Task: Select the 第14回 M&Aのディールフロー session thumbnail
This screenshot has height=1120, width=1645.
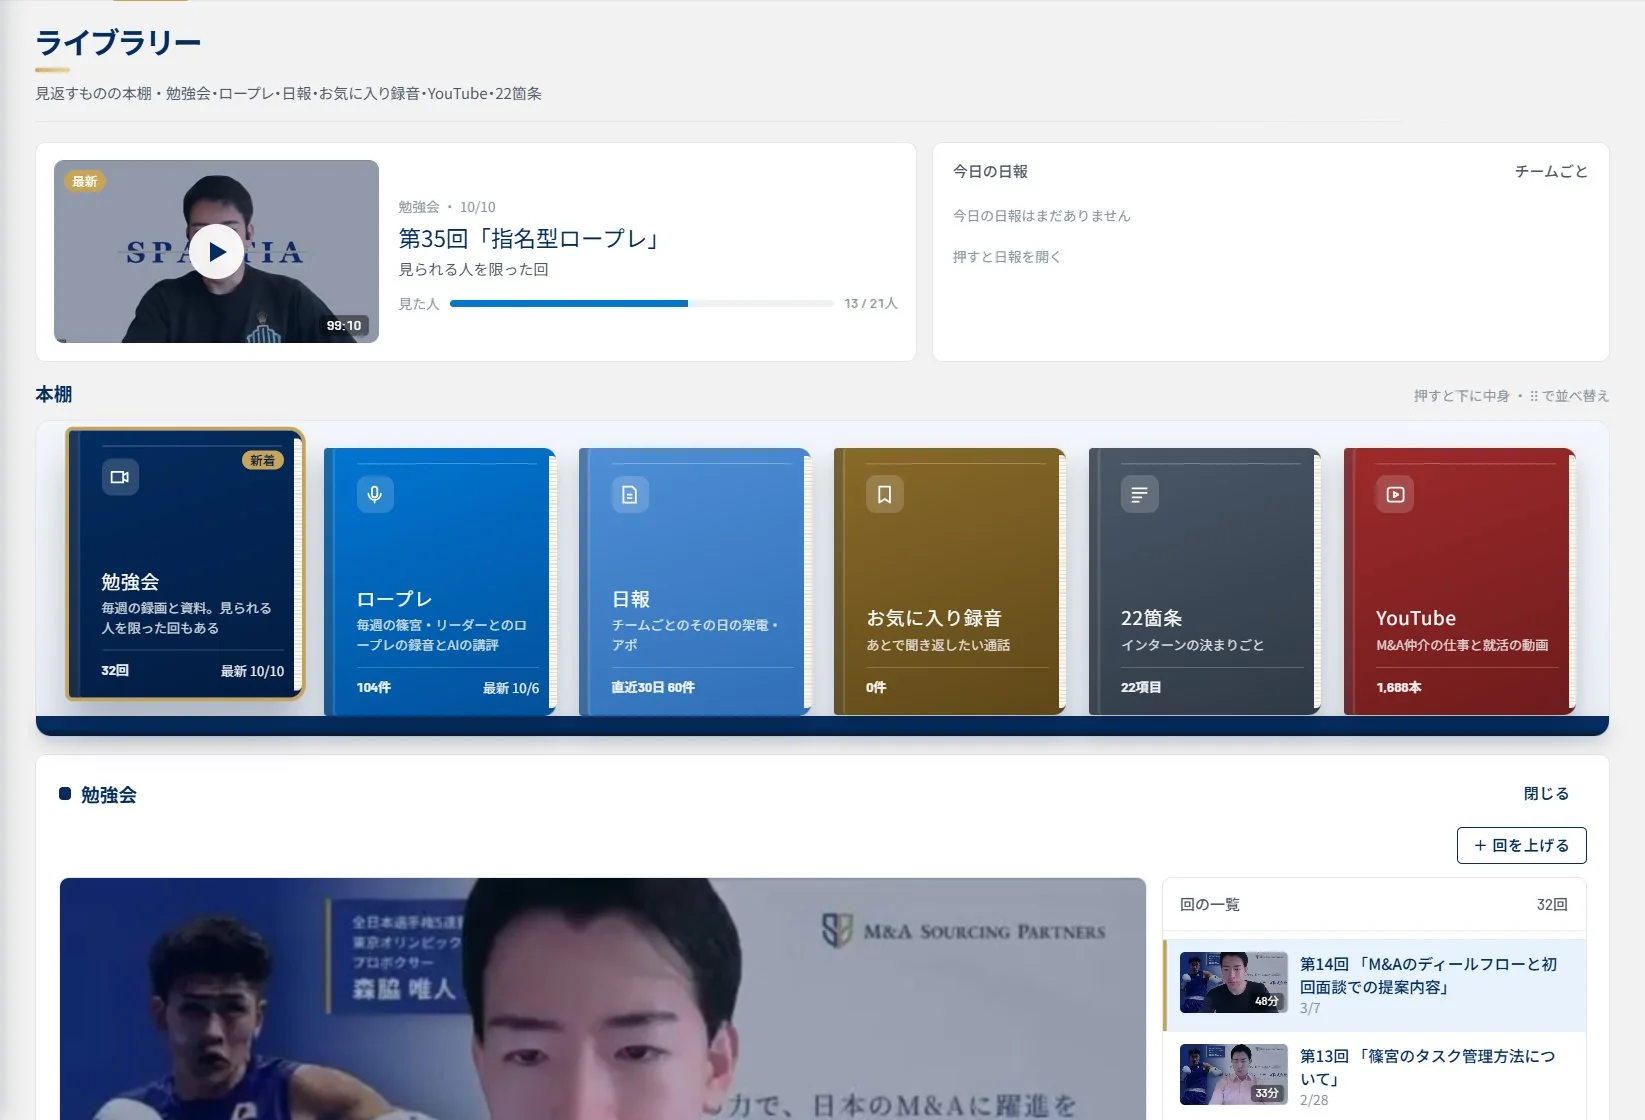Action: coord(1233,982)
